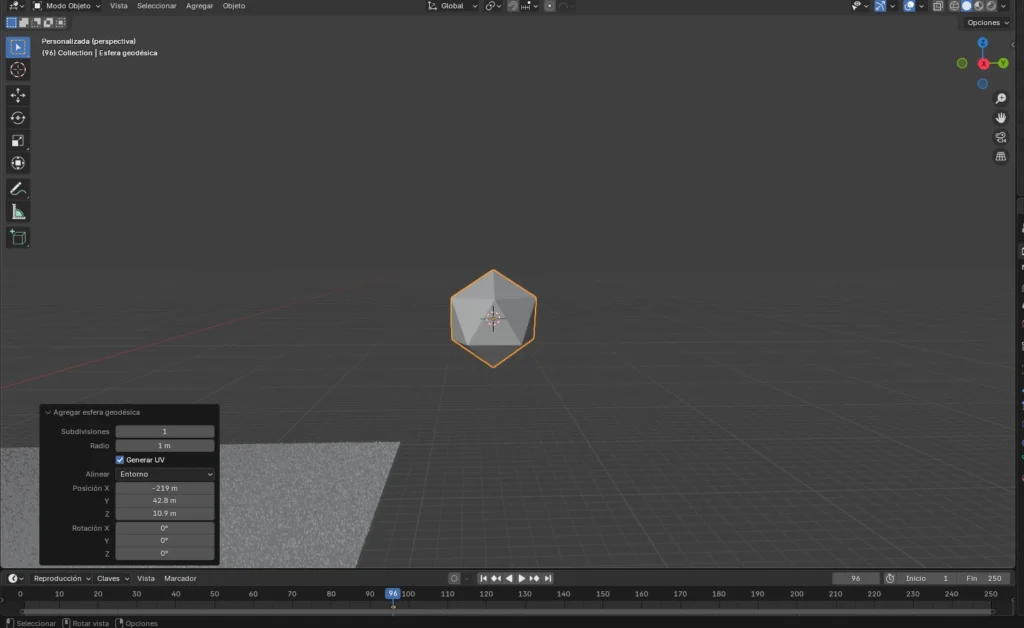Toggle camera view with the camera icon
The height and width of the screenshot is (628, 1024).
pos(1000,137)
